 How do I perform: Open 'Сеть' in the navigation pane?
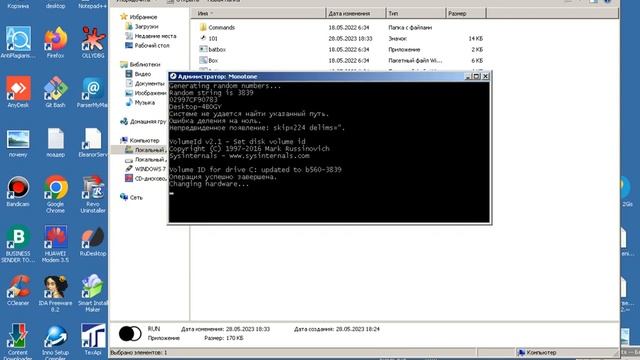point(131,197)
